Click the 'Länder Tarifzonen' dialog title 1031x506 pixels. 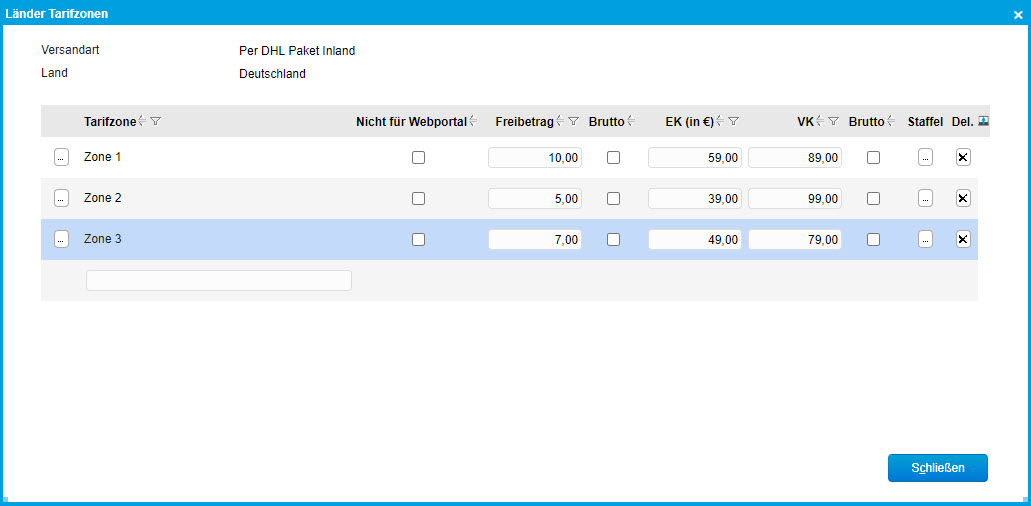(57, 14)
